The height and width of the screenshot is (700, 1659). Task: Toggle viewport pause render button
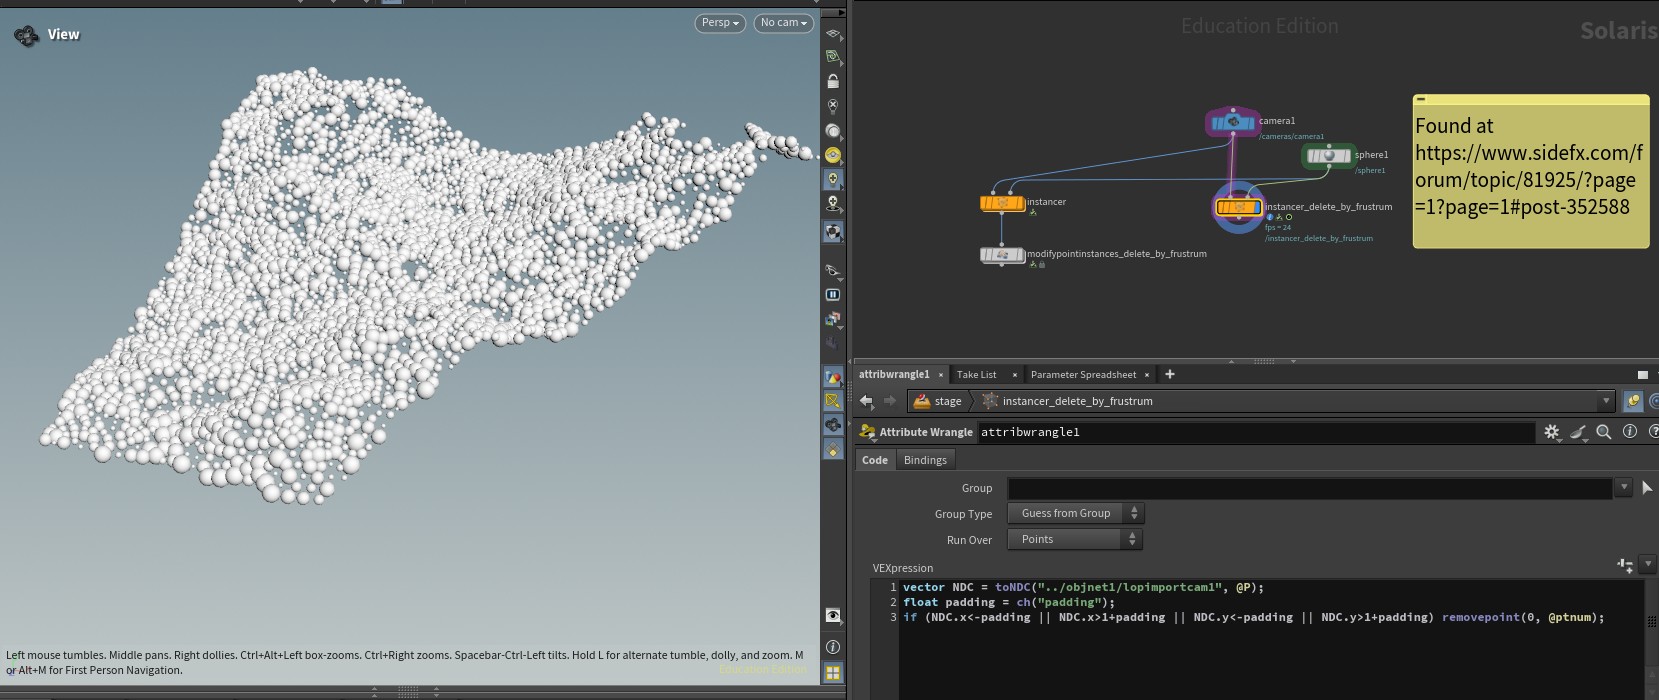[x=833, y=295]
